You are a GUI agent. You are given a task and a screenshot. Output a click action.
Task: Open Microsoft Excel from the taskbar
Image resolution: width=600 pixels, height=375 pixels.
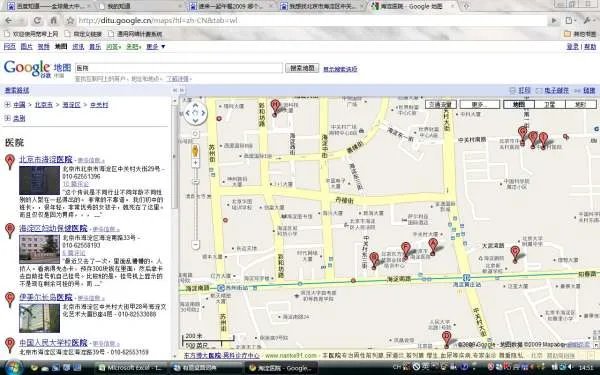click(129, 368)
